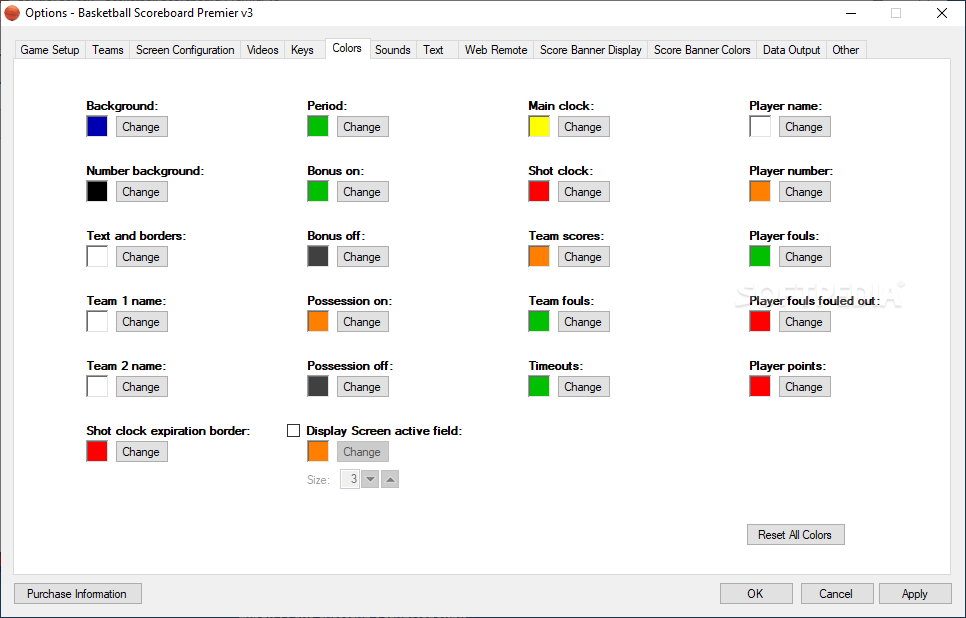Increase active field size with up arrow
The image size is (966, 618).
coord(390,479)
